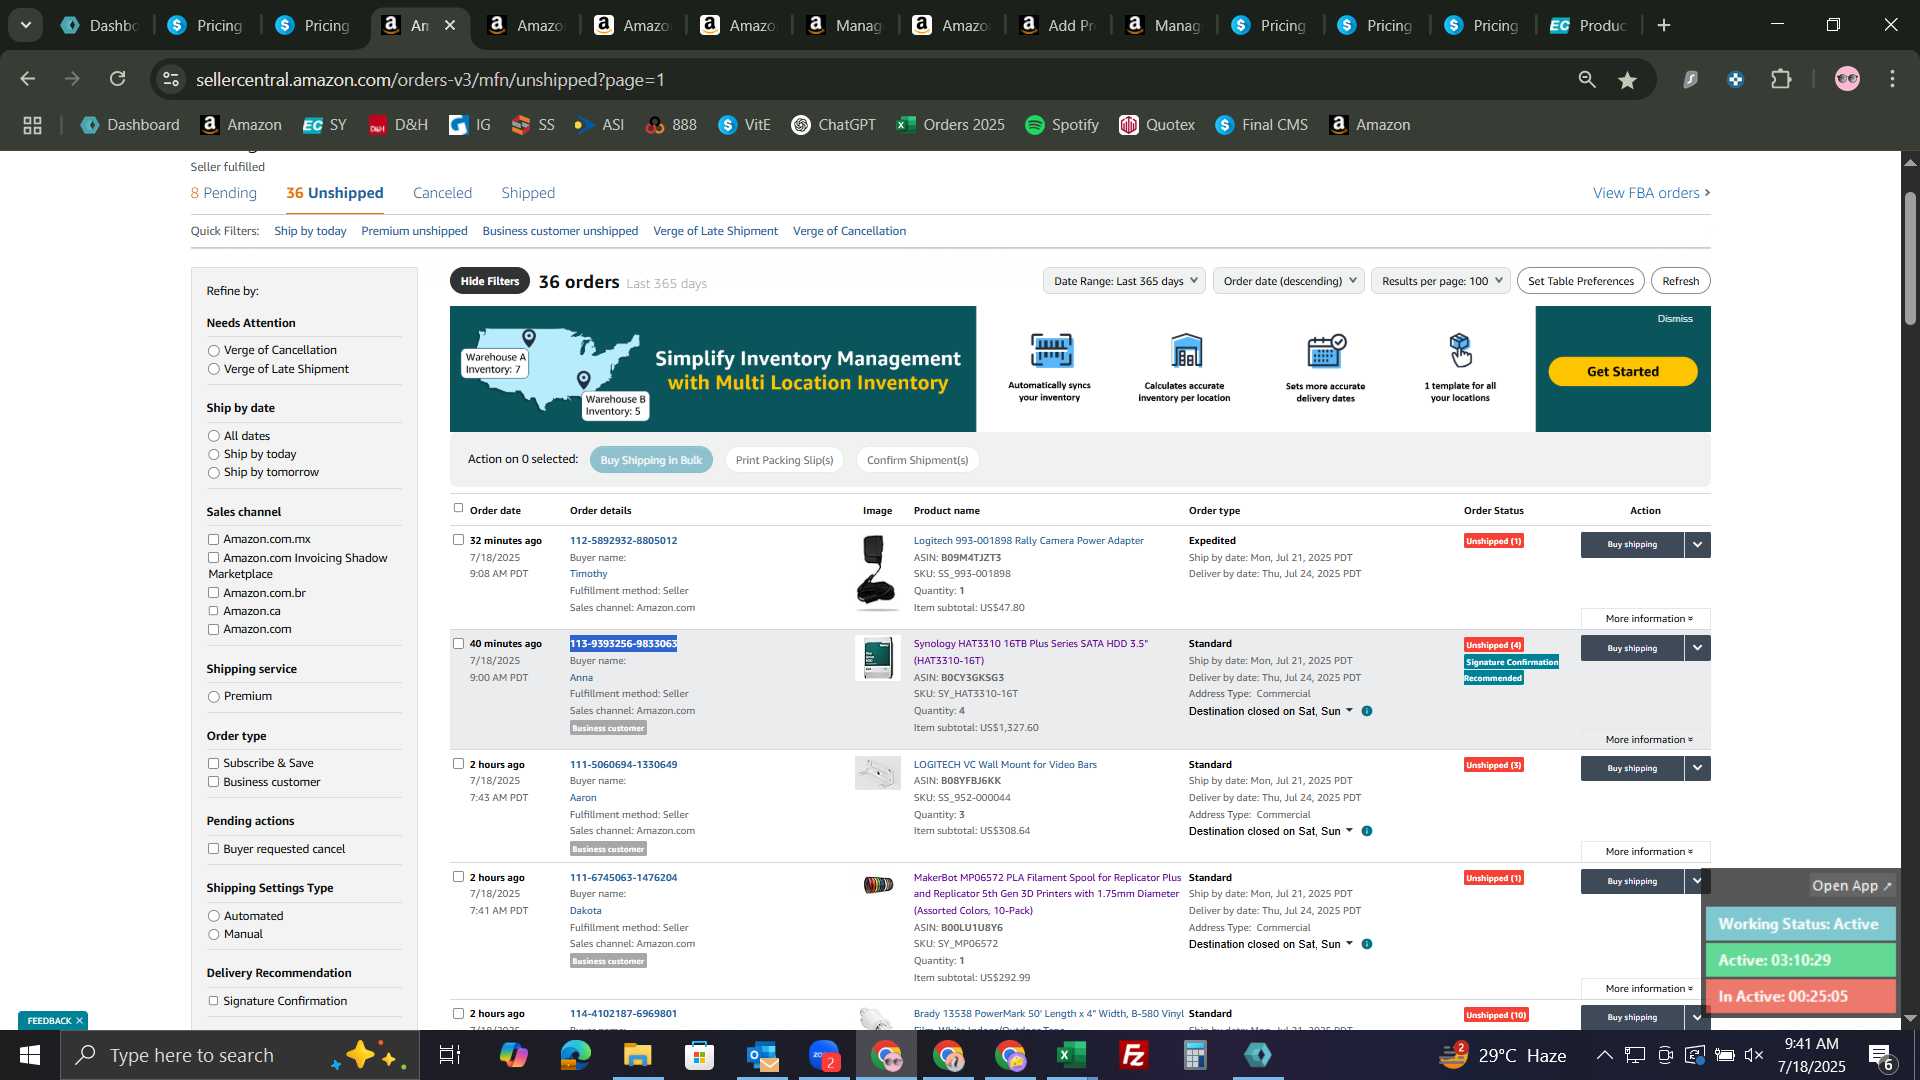This screenshot has width=1920, height=1080.
Task: Expand the Buy shipping arrow for Aaron's order
Action: pos(1697,768)
